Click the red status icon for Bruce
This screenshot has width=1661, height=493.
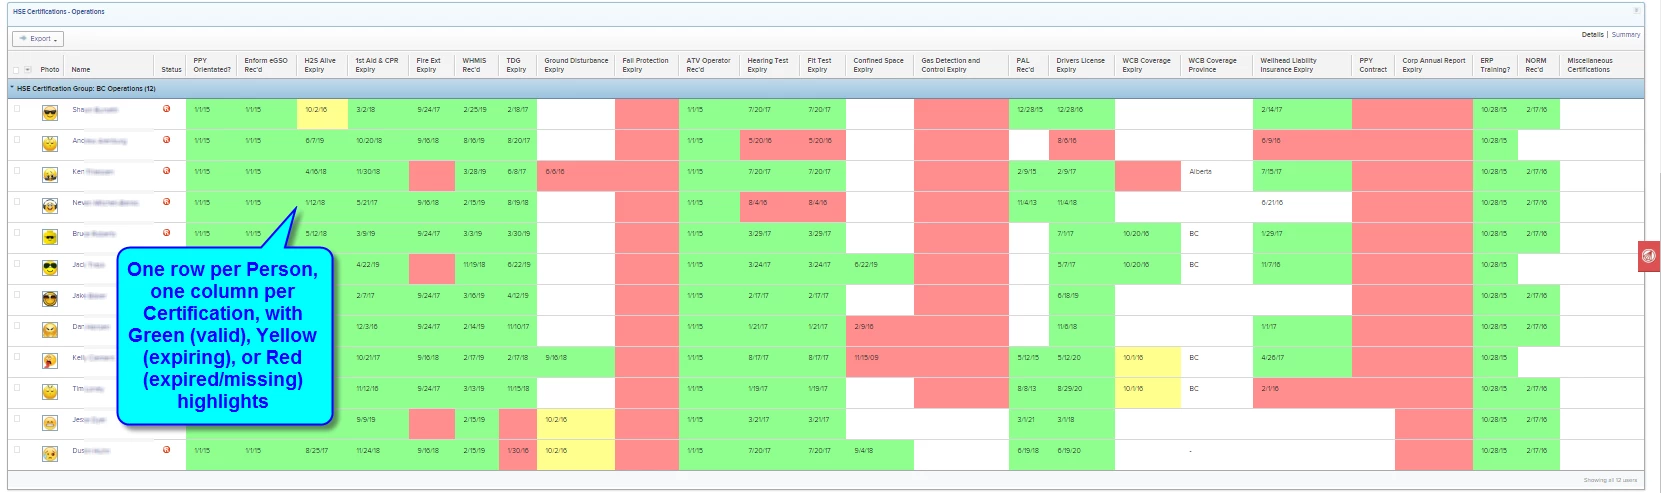(166, 233)
